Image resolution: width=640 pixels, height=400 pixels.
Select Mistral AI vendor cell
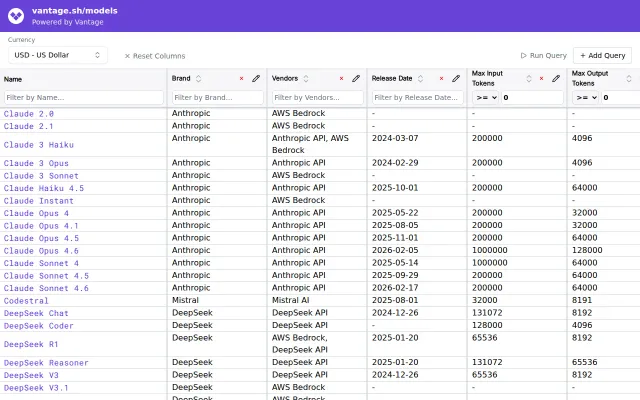[x=317, y=300]
